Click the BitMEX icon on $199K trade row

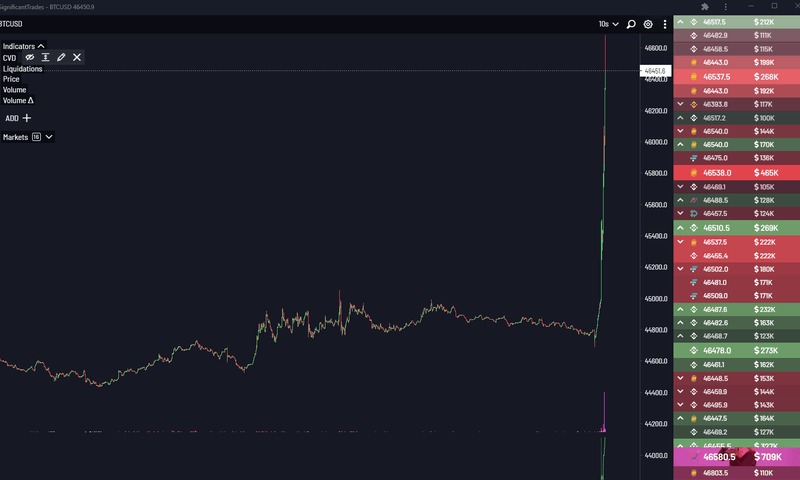tap(694, 62)
